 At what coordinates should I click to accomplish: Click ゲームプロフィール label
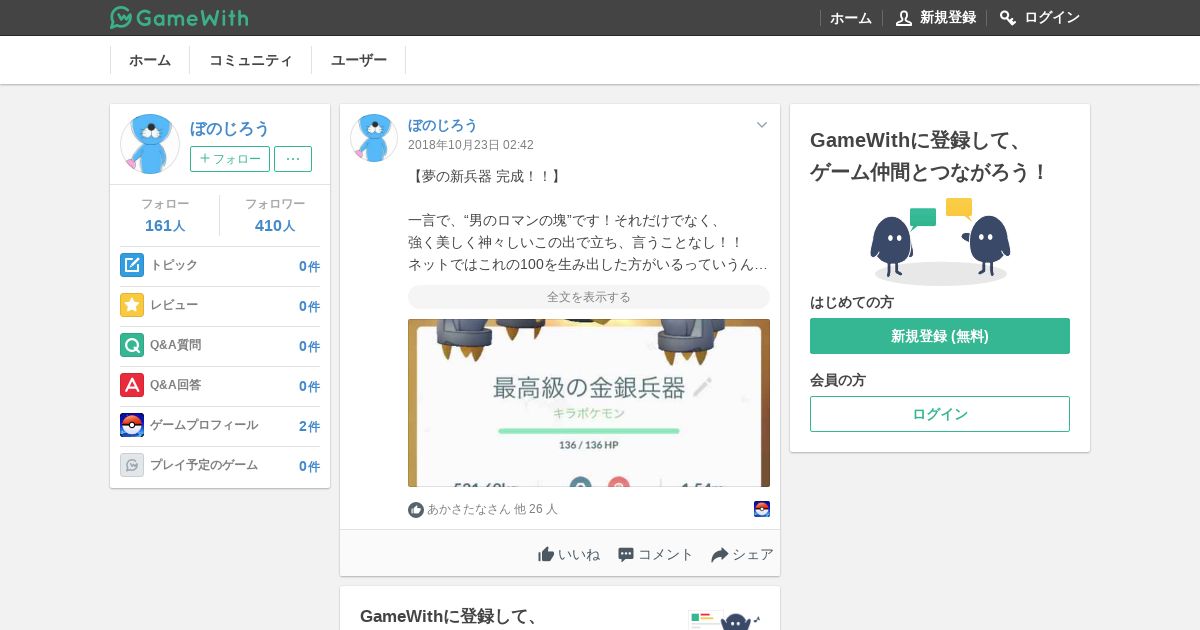[204, 425]
